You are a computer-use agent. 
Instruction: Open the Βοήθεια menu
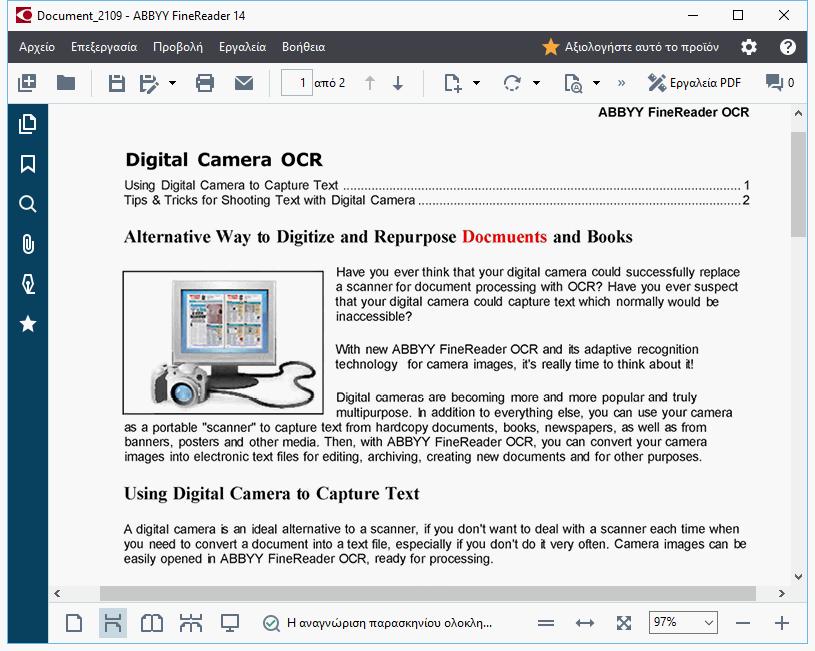click(304, 47)
